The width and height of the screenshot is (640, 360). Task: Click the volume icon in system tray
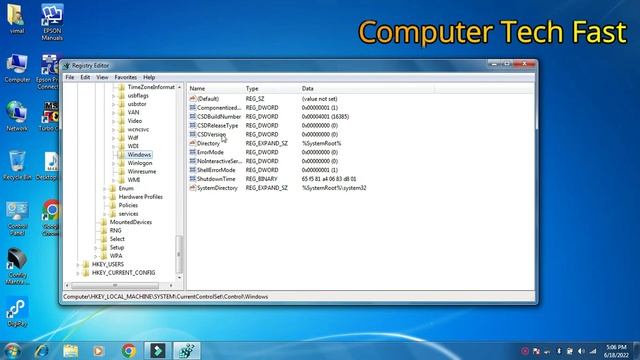click(581, 351)
